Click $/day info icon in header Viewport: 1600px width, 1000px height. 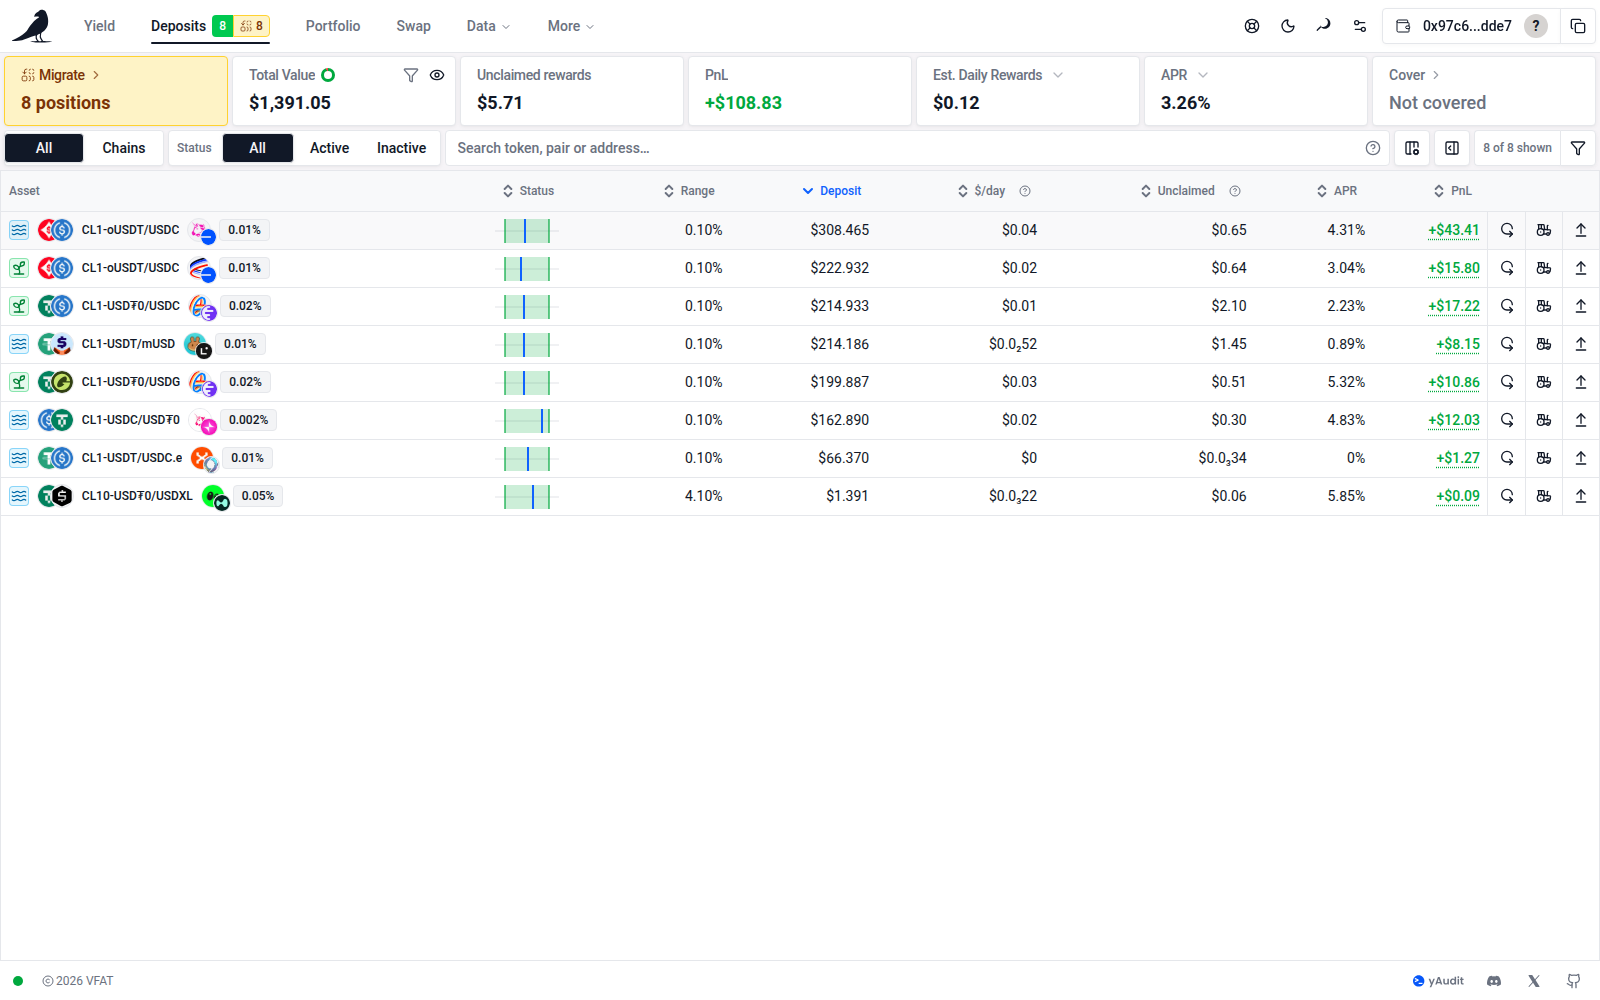tap(1025, 191)
